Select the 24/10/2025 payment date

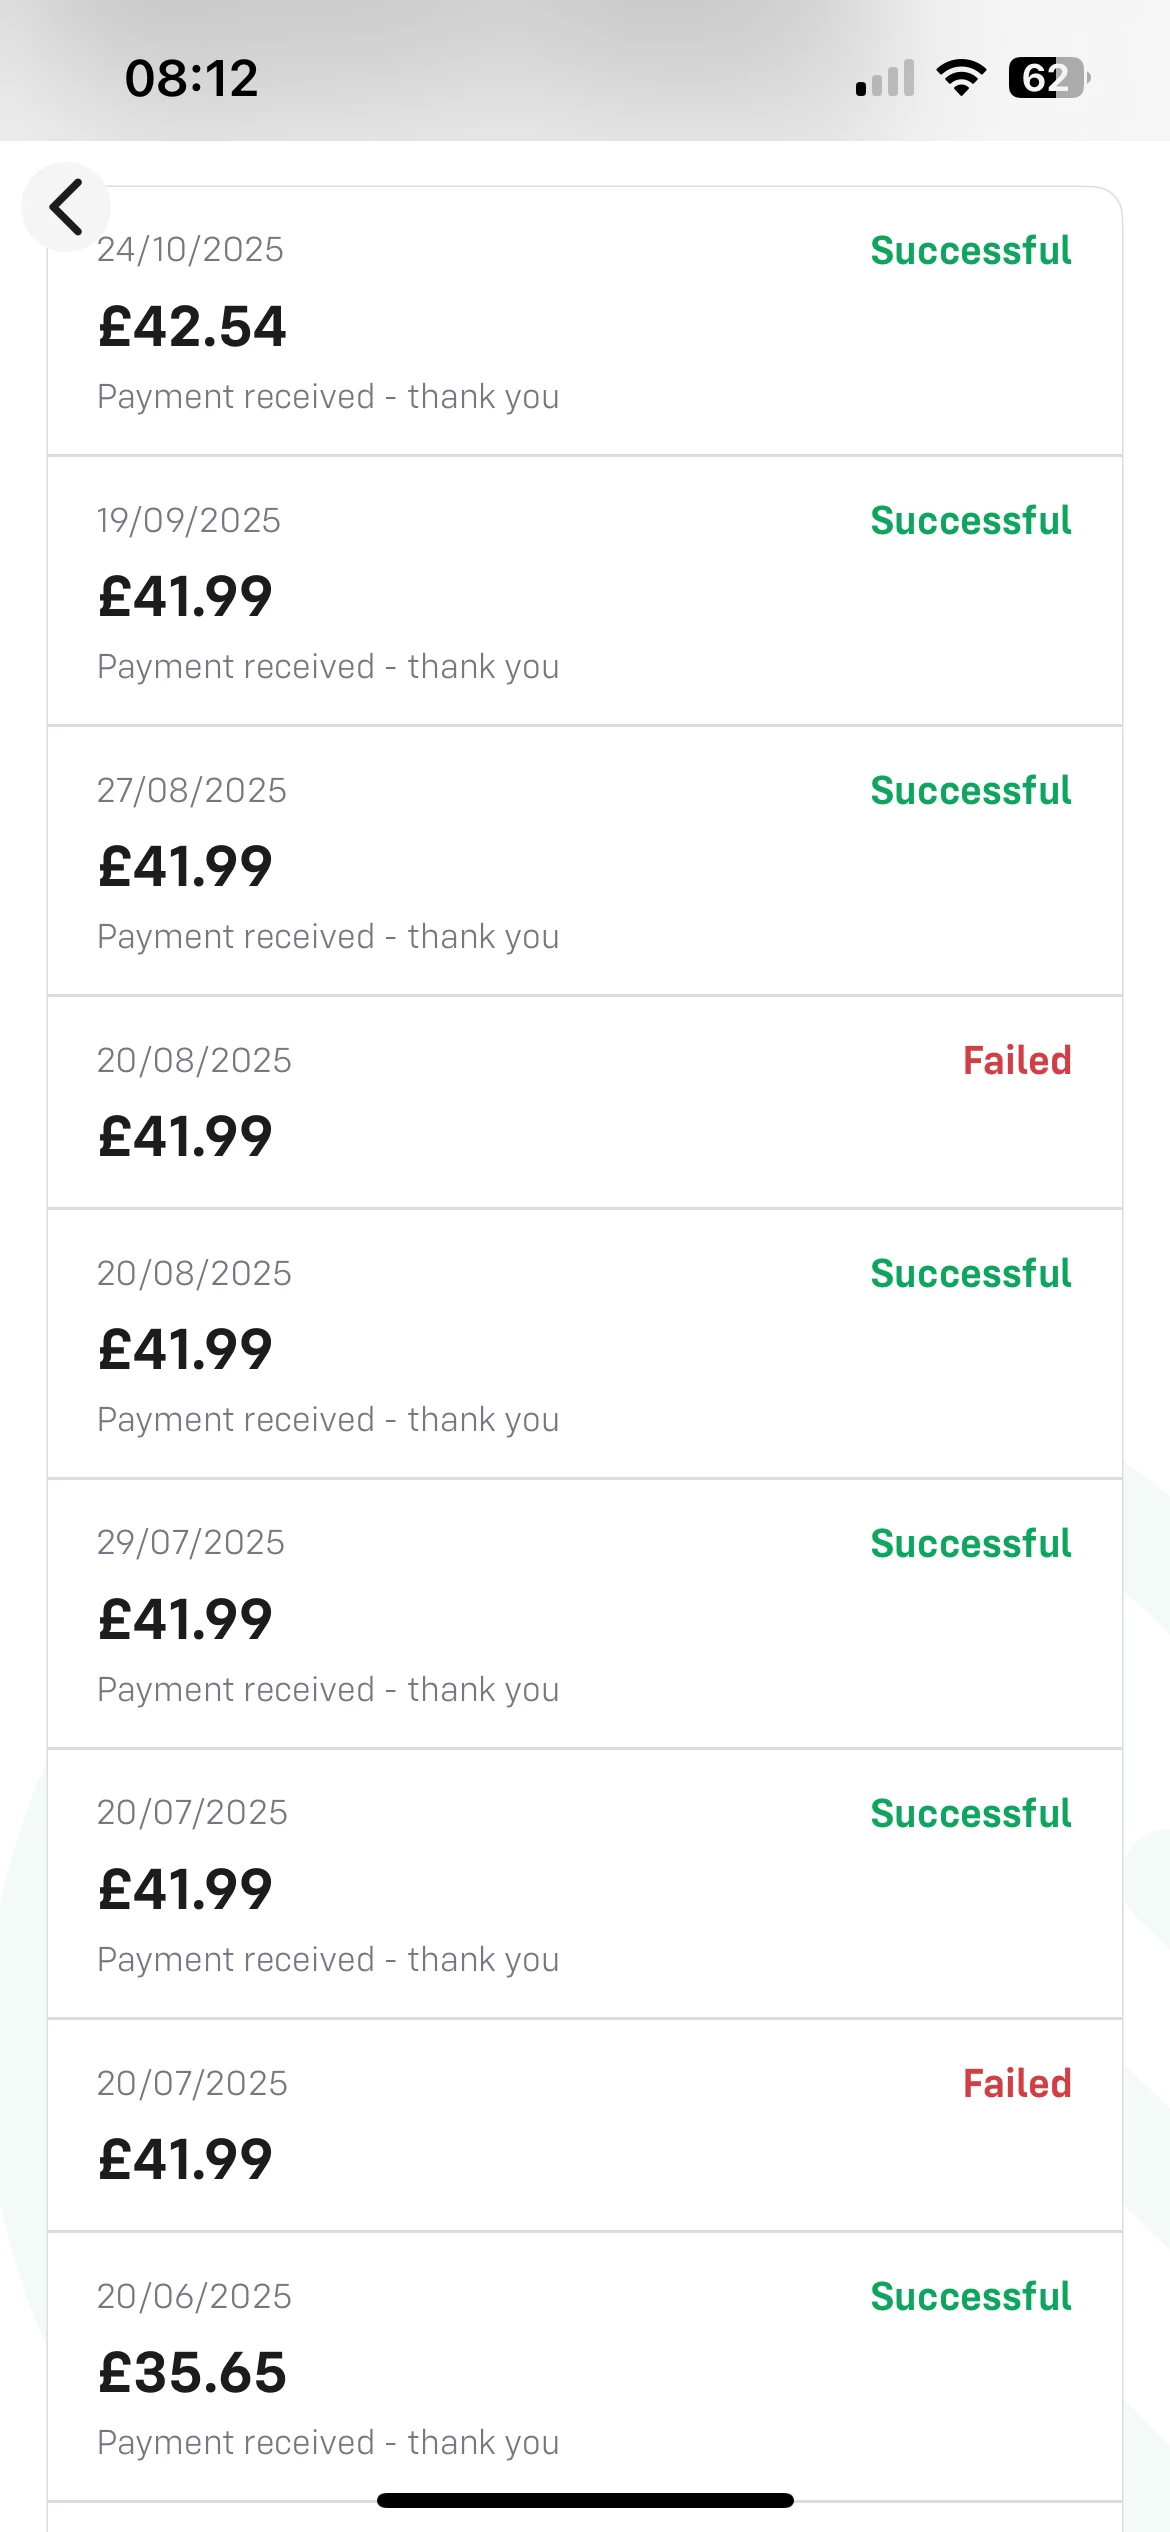click(x=190, y=249)
